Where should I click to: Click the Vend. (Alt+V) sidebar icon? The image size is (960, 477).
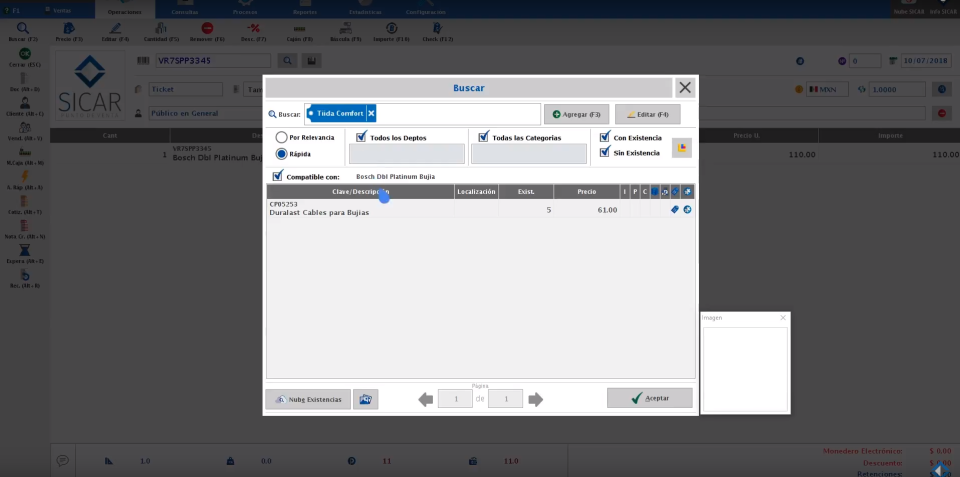click(x=24, y=127)
